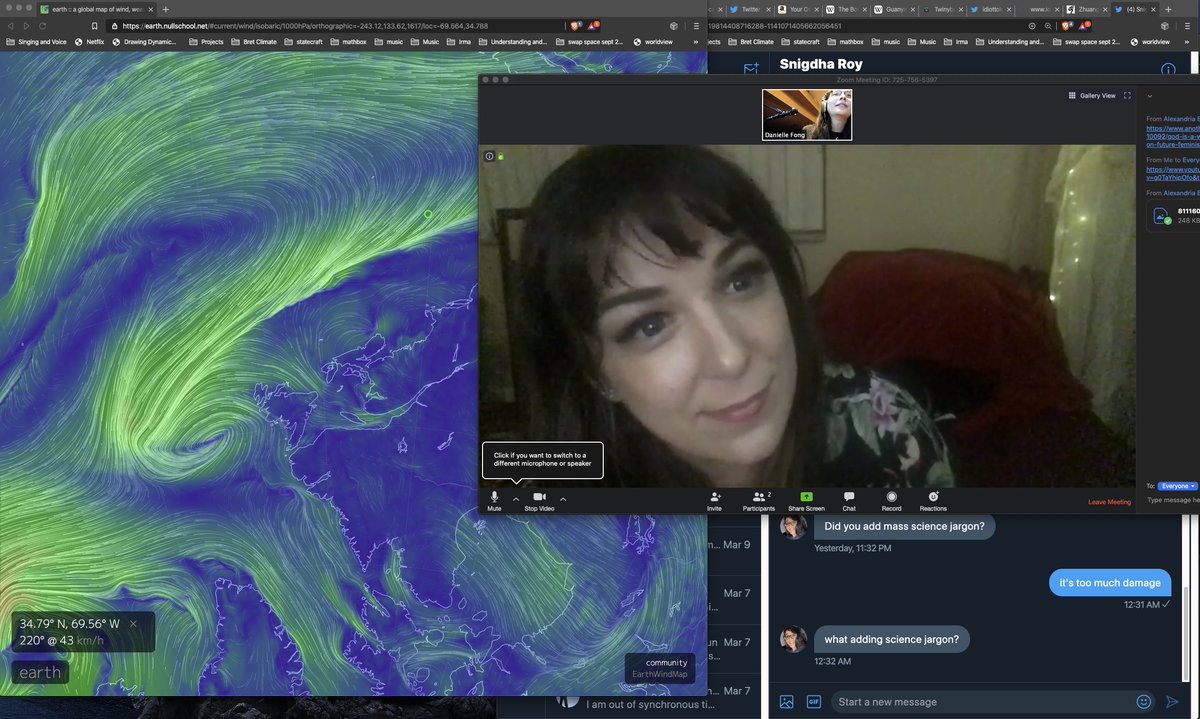
Task: Enter Zoom full screen mode
Action: 1128,96
